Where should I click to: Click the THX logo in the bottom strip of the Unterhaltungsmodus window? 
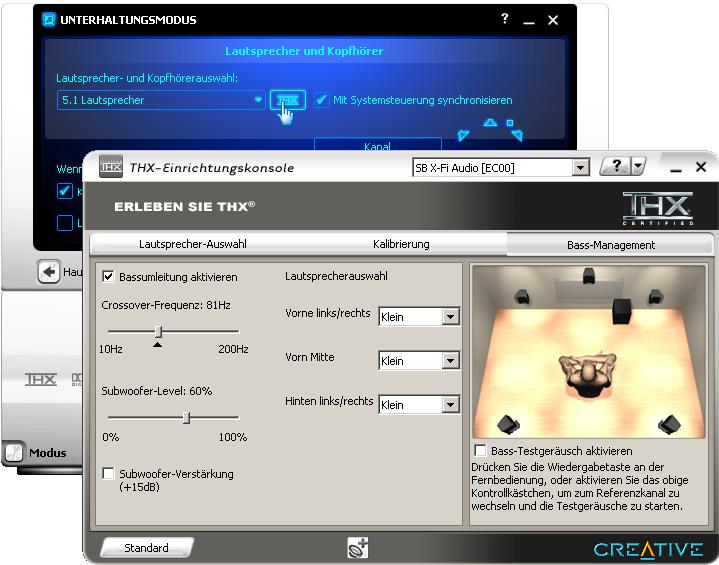41,379
